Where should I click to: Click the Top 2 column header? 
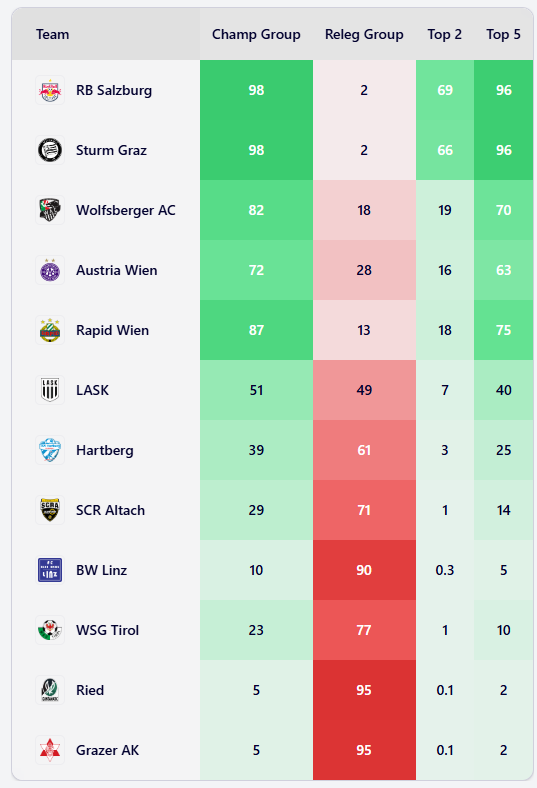point(445,34)
